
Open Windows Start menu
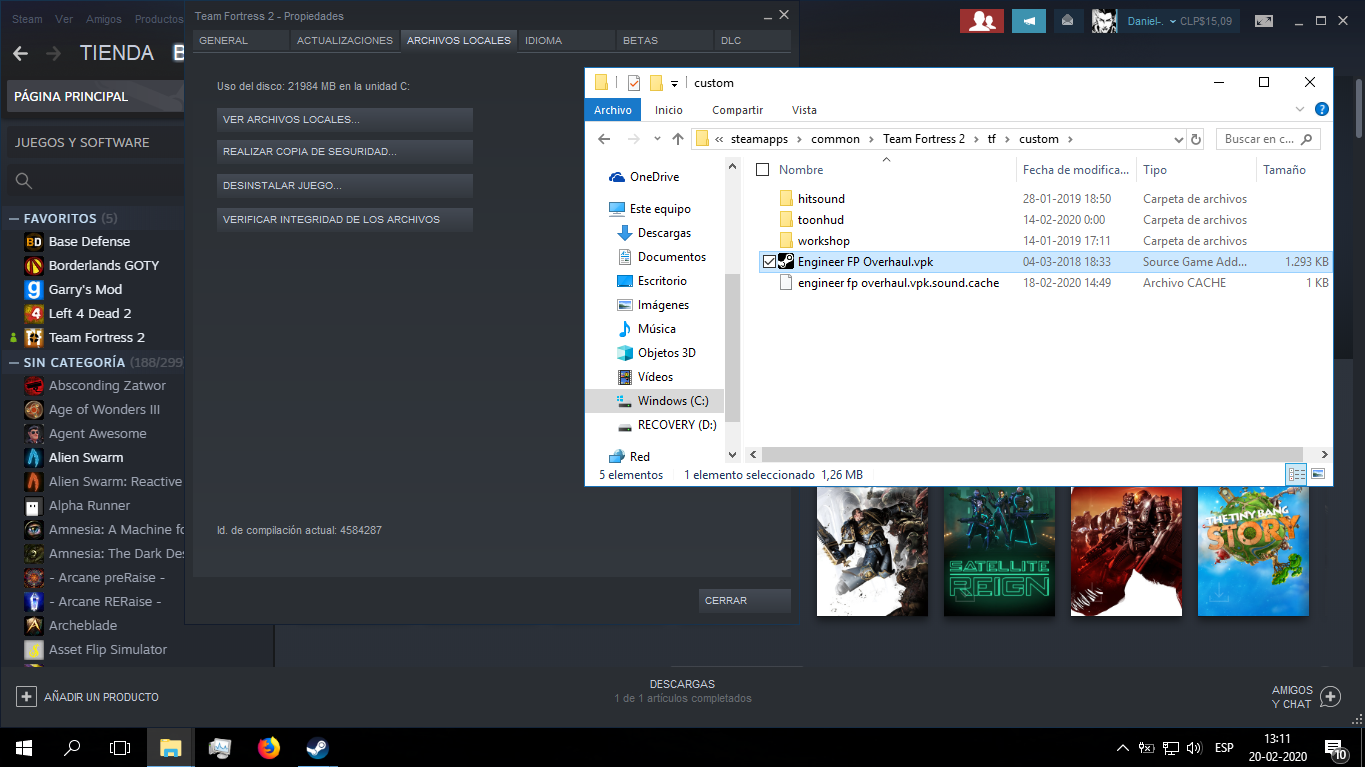[23, 747]
